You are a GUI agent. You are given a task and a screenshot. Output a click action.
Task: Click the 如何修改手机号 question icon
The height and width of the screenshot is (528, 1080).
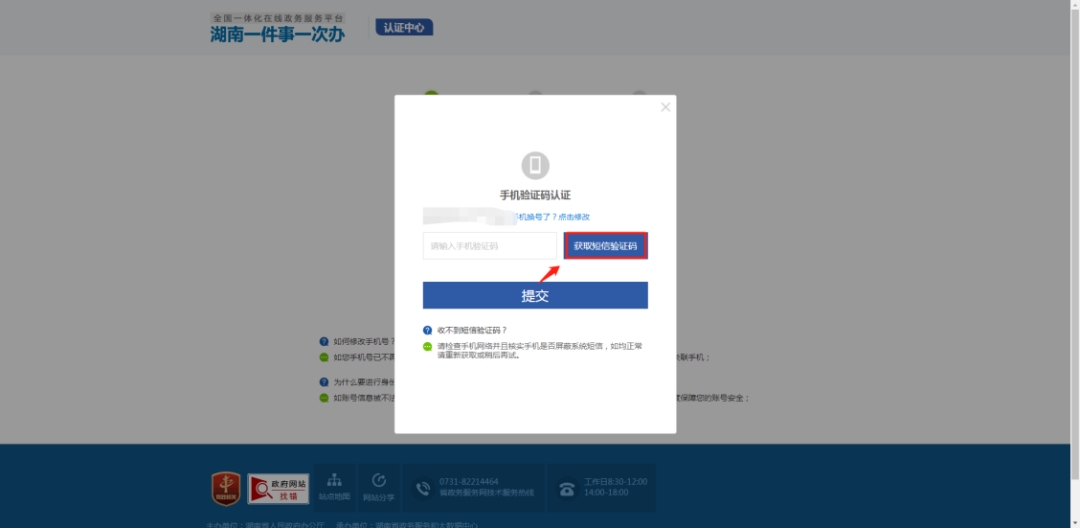324,342
